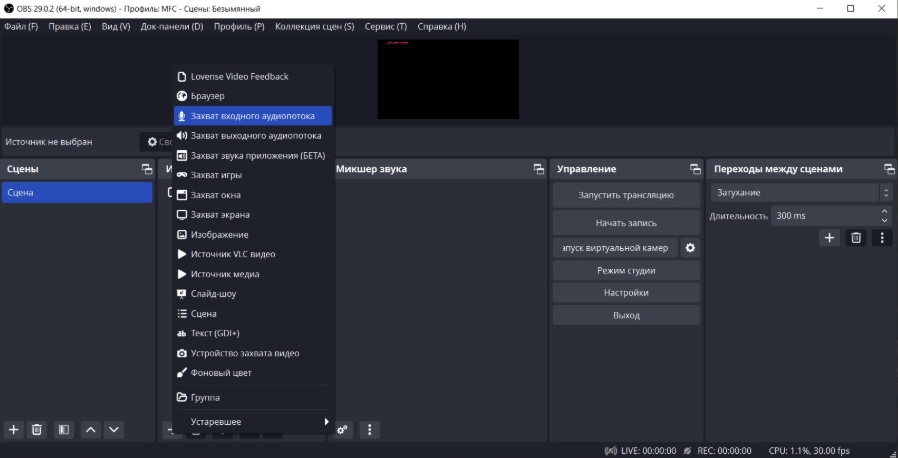The width and height of the screenshot is (898, 458).
Task: Move the scene up with the arrow icon
Action: click(x=90, y=429)
